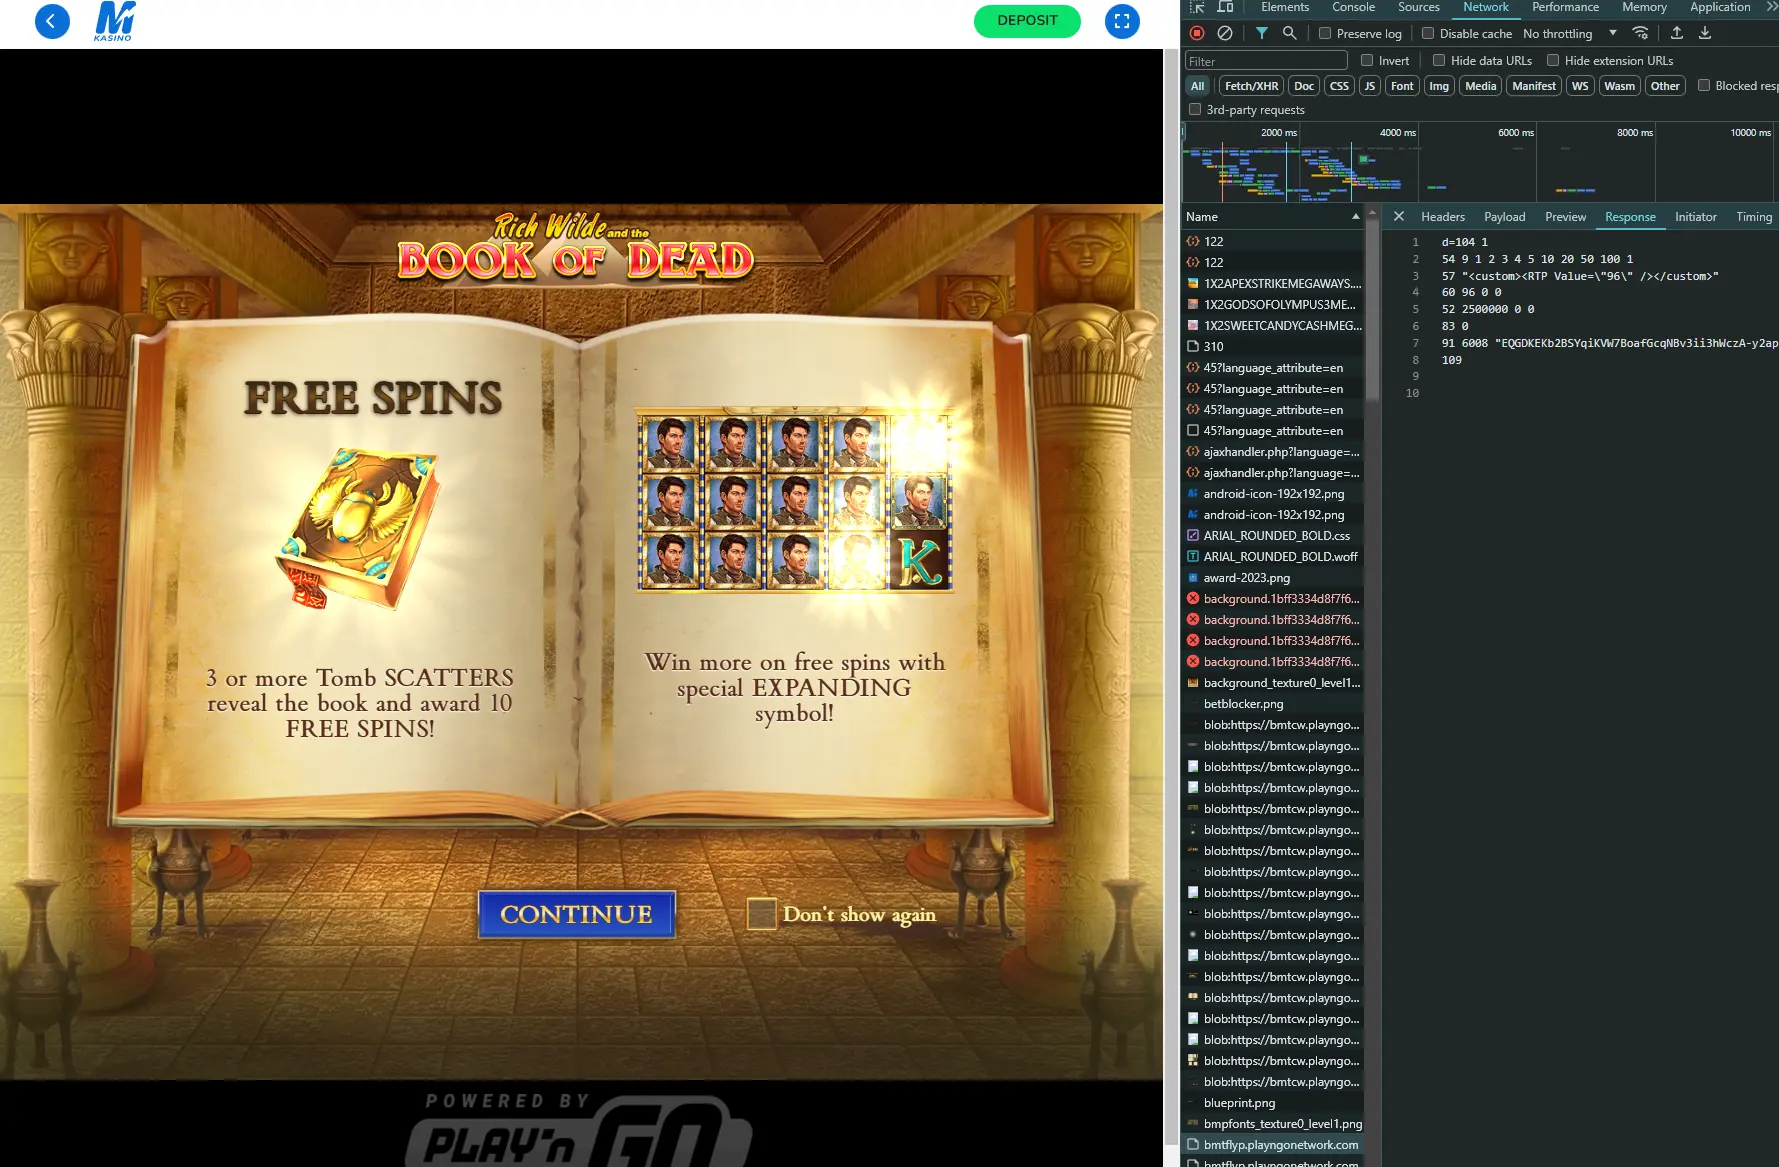The image size is (1779, 1167).
Task: Filter by WS requests
Action: pyautogui.click(x=1580, y=85)
